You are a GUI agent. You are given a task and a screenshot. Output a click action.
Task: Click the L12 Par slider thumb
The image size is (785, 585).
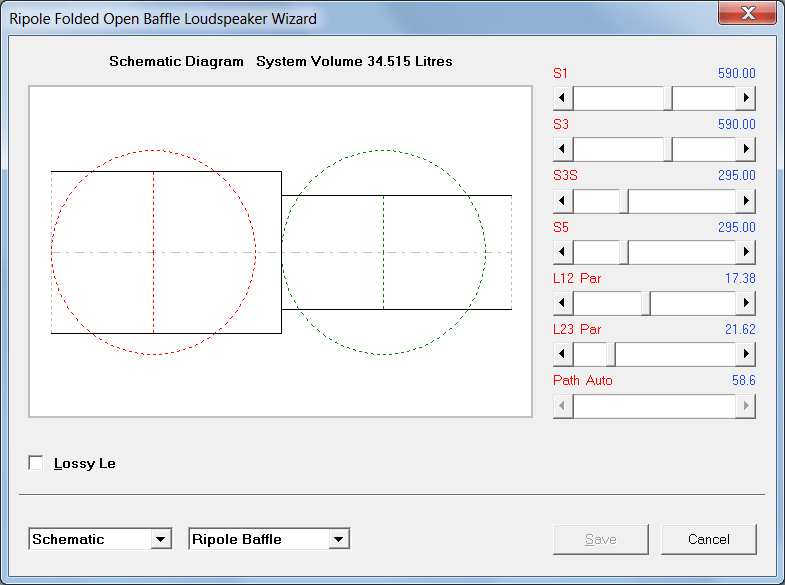click(x=646, y=303)
